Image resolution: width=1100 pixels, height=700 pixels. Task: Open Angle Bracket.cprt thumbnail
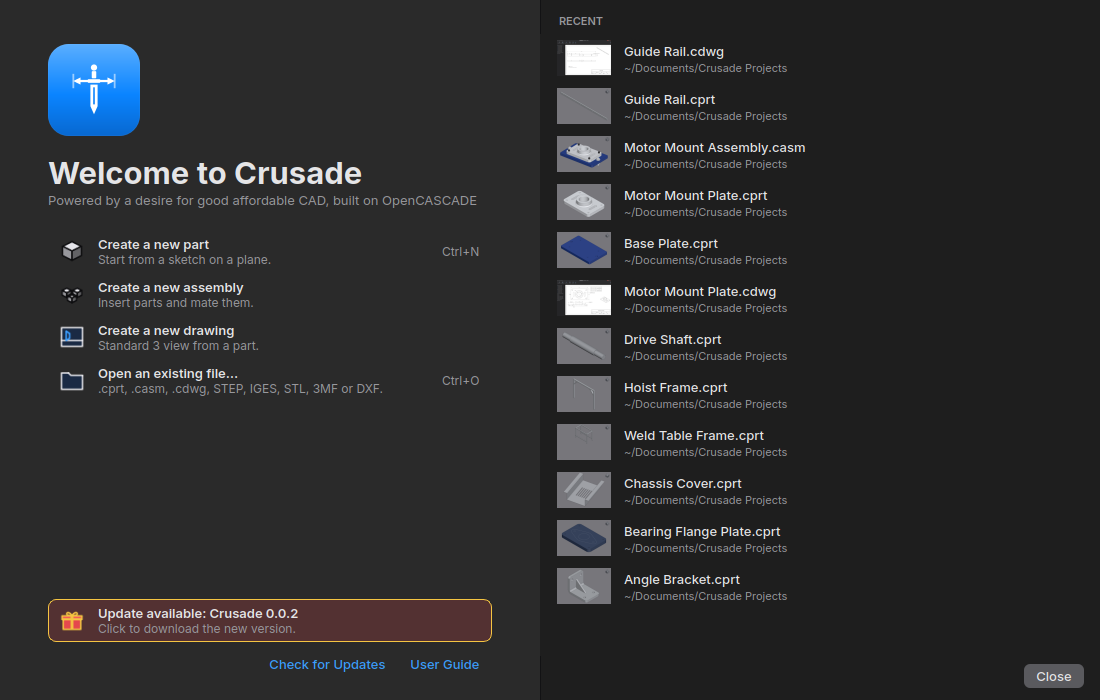(x=584, y=586)
